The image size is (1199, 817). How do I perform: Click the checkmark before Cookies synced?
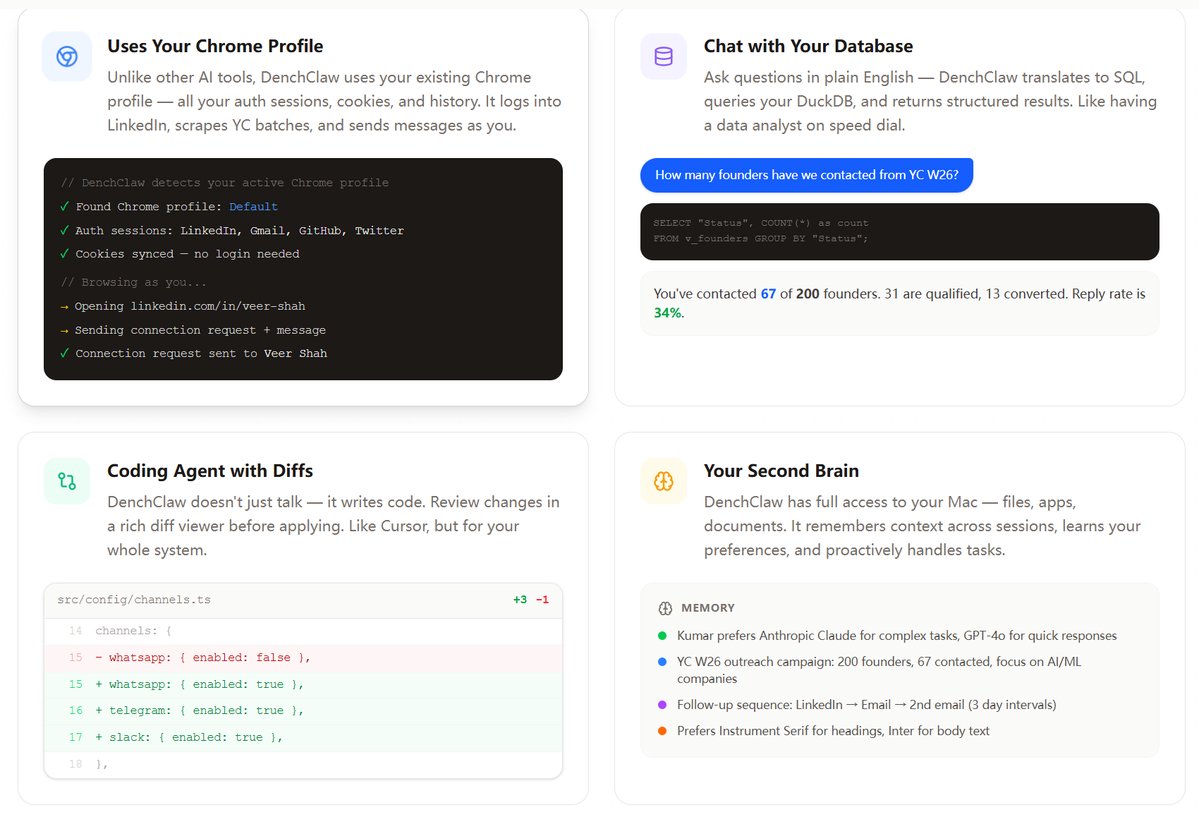(x=65, y=254)
